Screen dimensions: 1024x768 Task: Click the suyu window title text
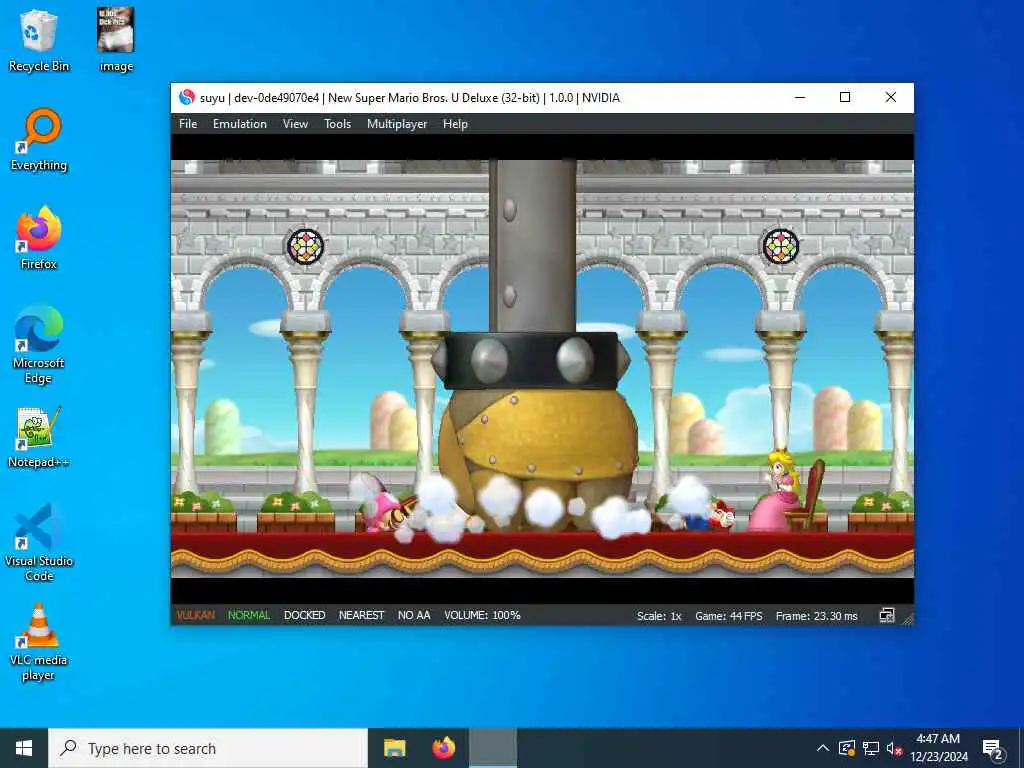[x=409, y=98]
